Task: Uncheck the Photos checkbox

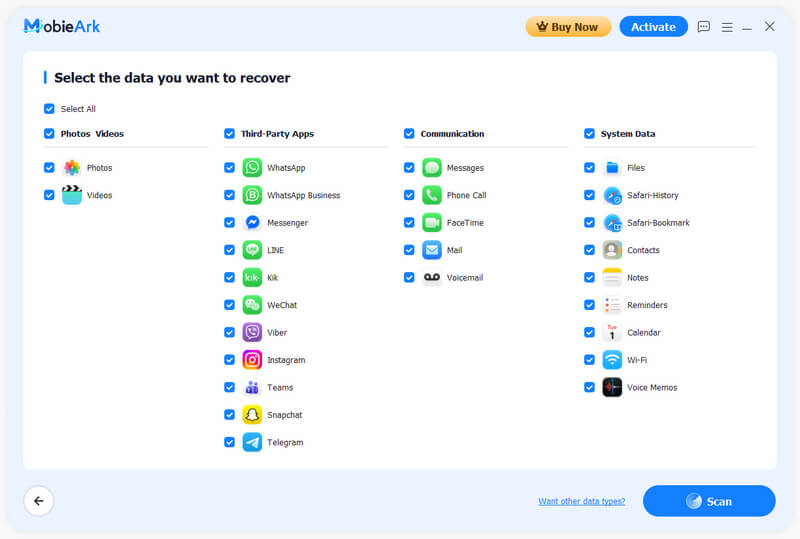Action: pyautogui.click(x=49, y=167)
